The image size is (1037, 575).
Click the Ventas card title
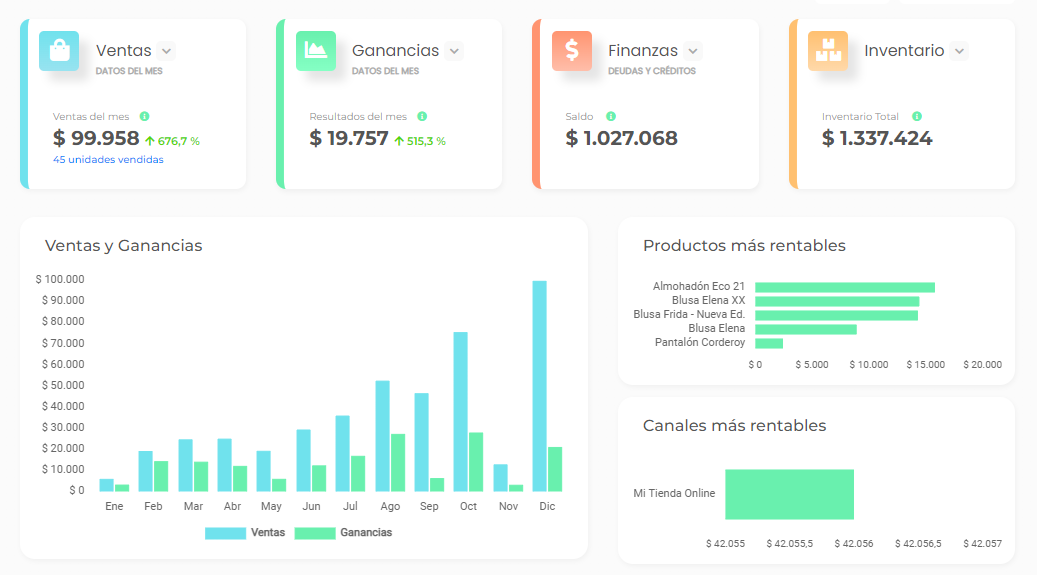124,51
